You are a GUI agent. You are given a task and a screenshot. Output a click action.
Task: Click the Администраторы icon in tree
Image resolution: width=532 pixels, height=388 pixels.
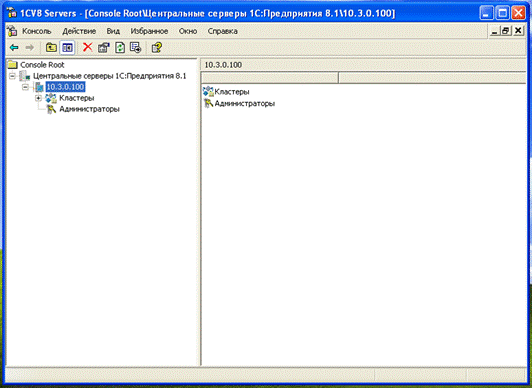coord(51,109)
